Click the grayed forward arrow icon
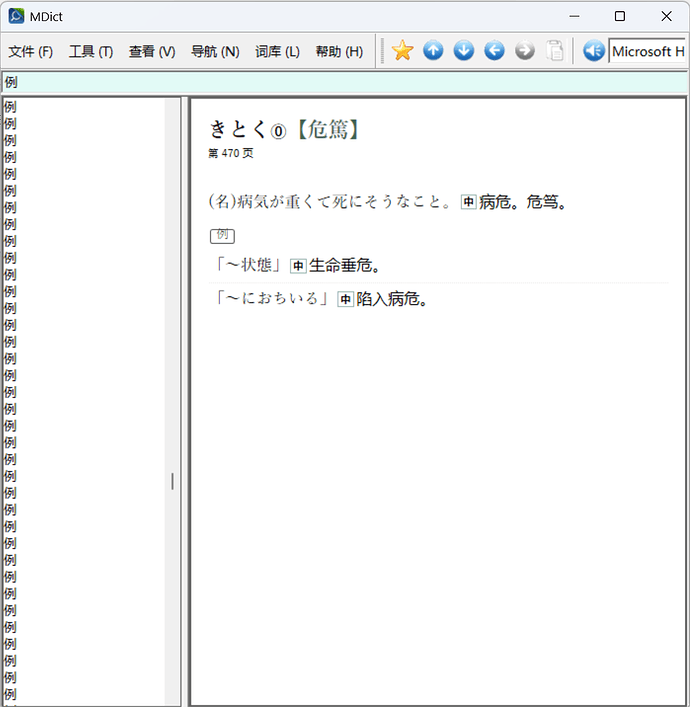The height and width of the screenshot is (707, 690). [x=525, y=50]
